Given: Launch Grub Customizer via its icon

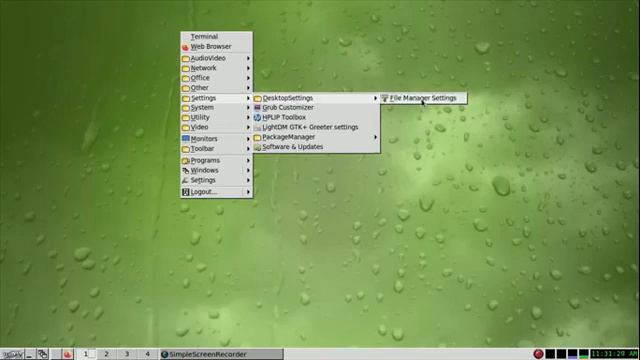Looking at the screenshot, I should point(257,107).
